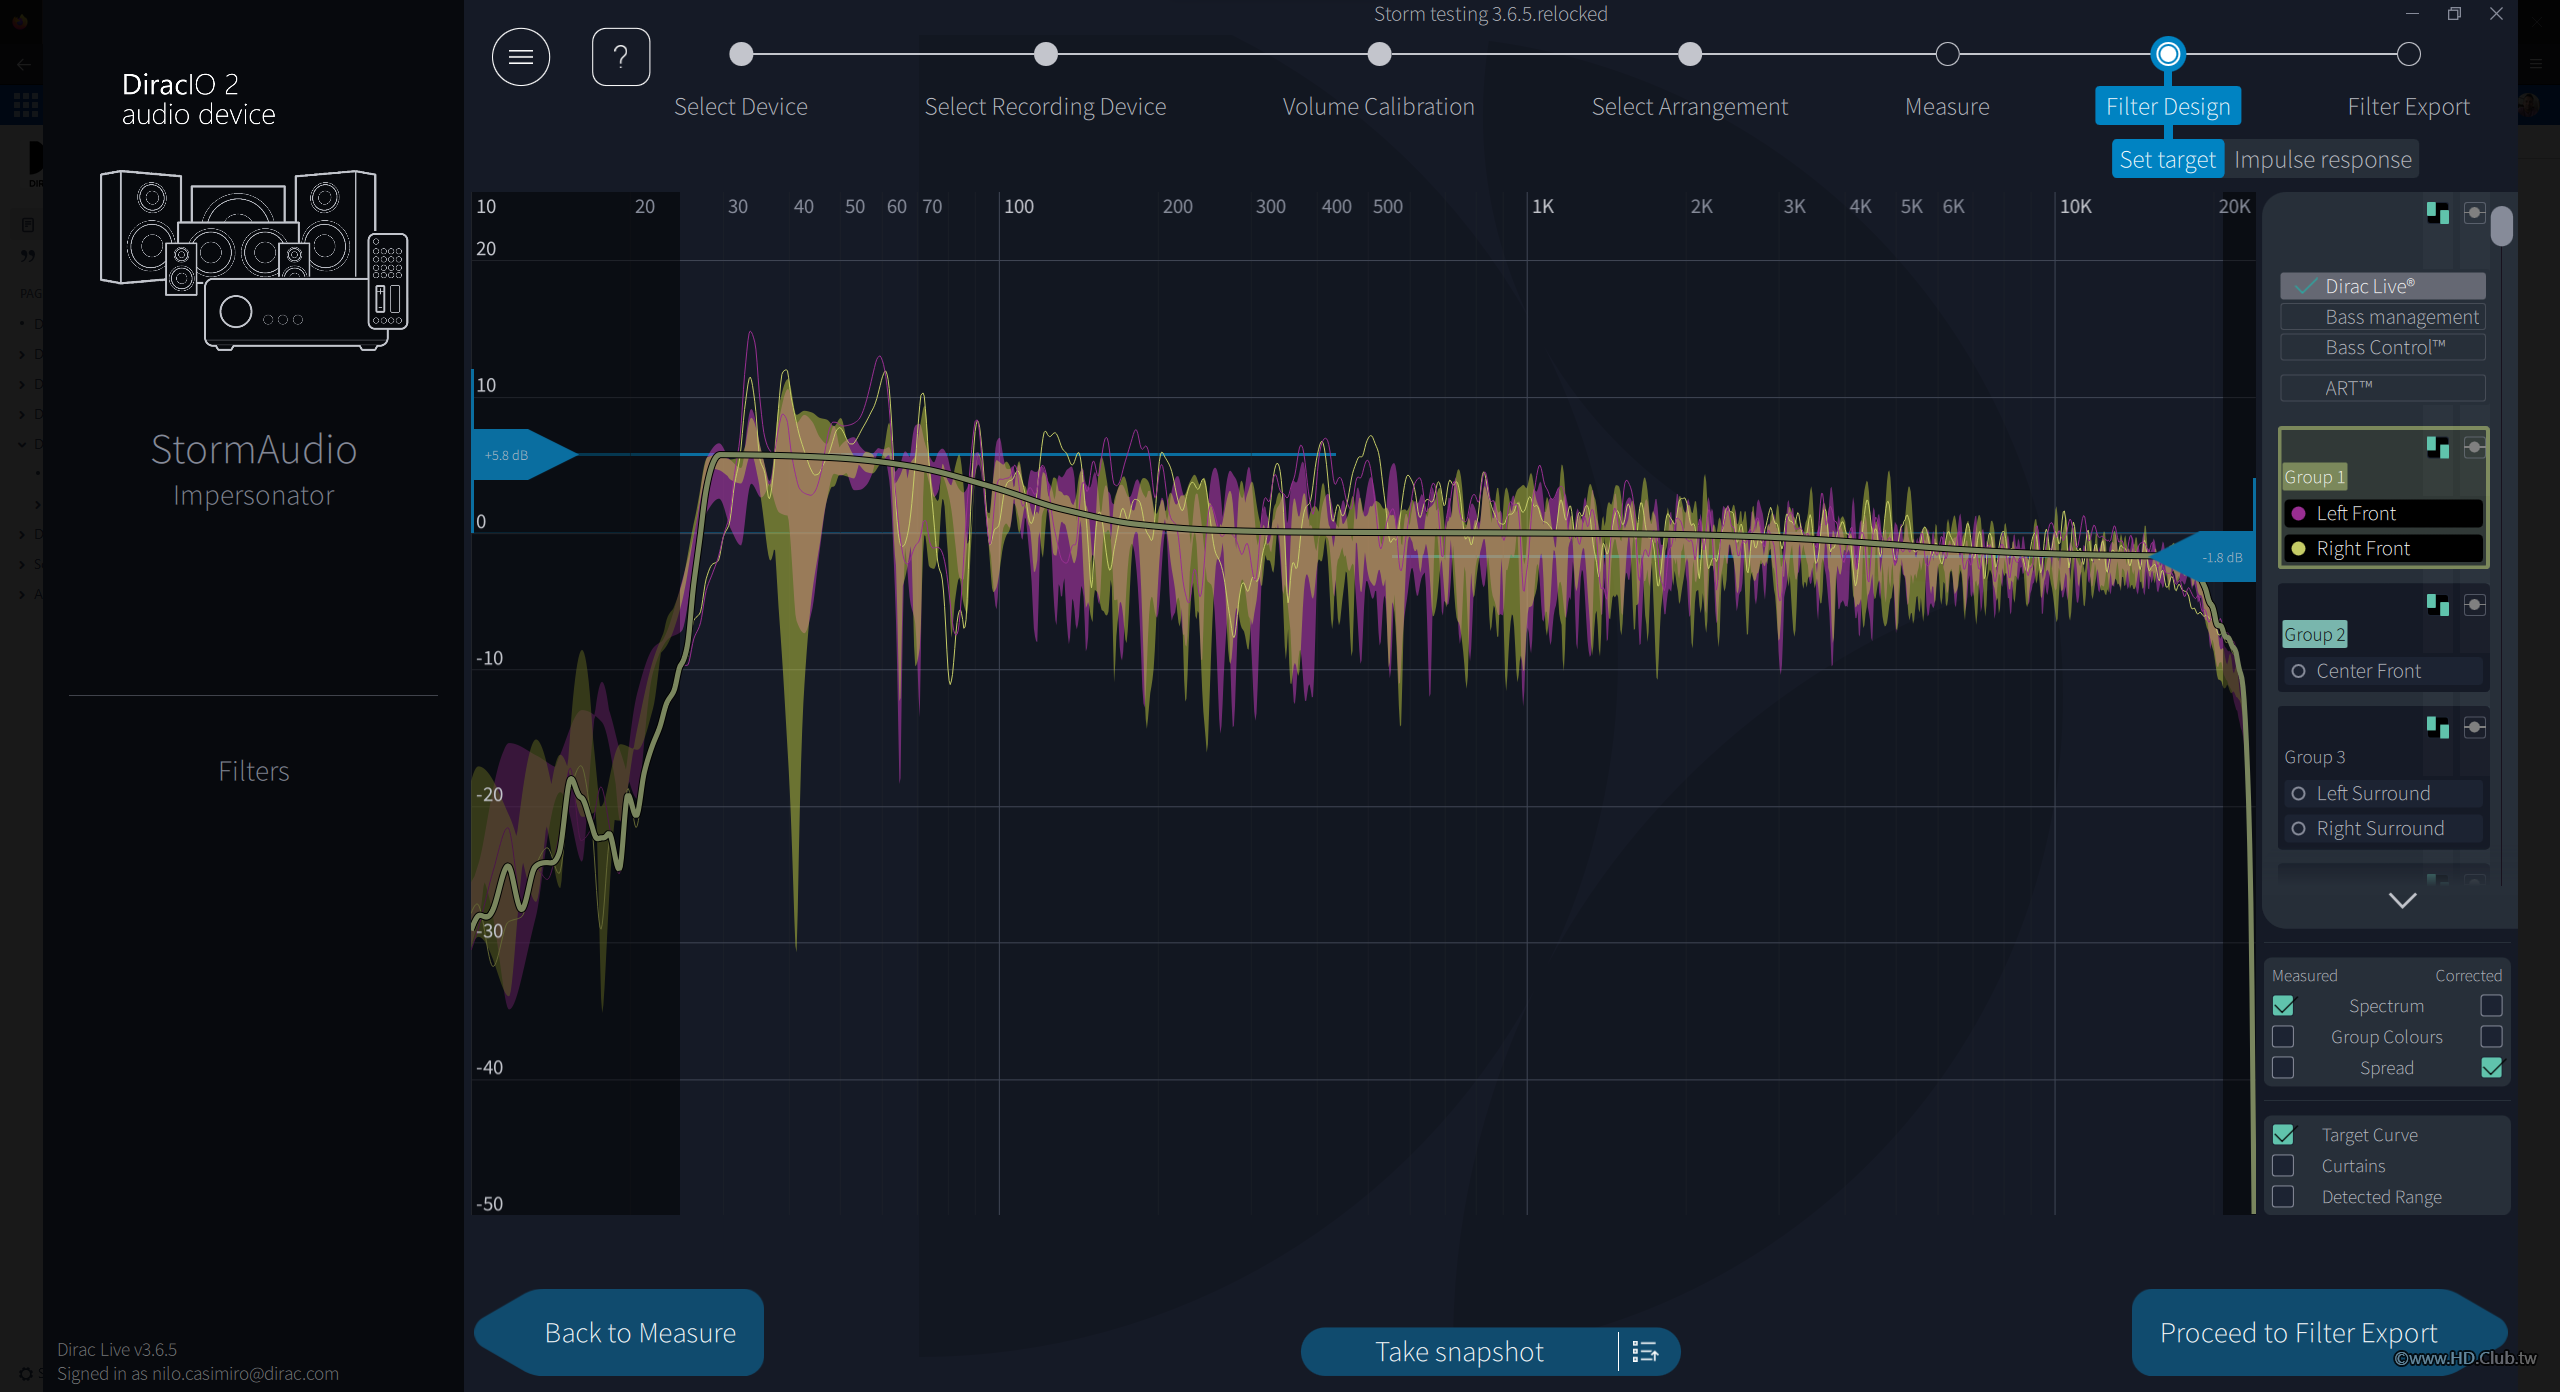Click Group 3 link toggle icon
Image resolution: width=2560 pixels, height=1392 pixels.
(2474, 727)
